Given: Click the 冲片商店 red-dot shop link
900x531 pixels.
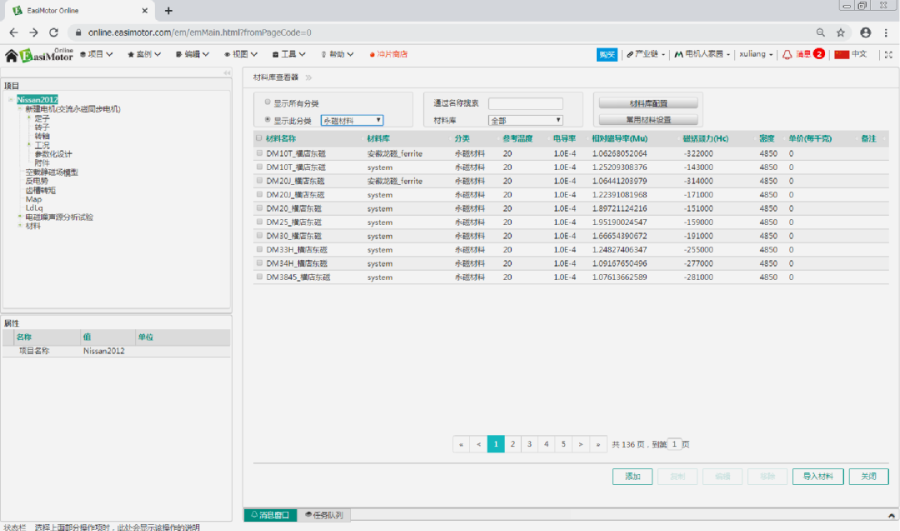Looking at the screenshot, I should pos(388,55).
